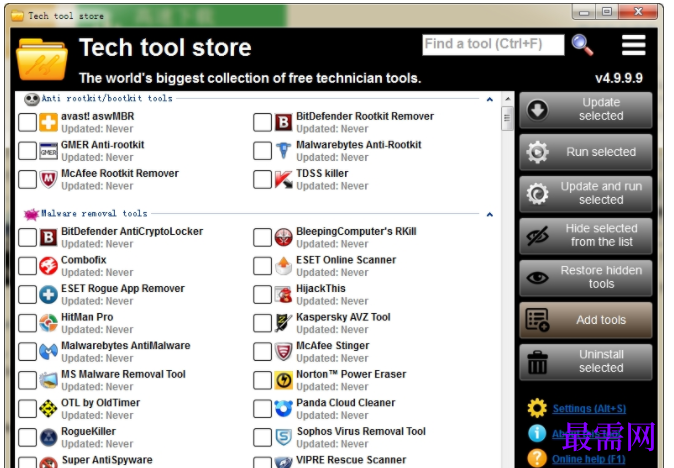Click the tool list scrollbar thumb
Image resolution: width=674 pixels, height=468 pixels.
tap(507, 118)
